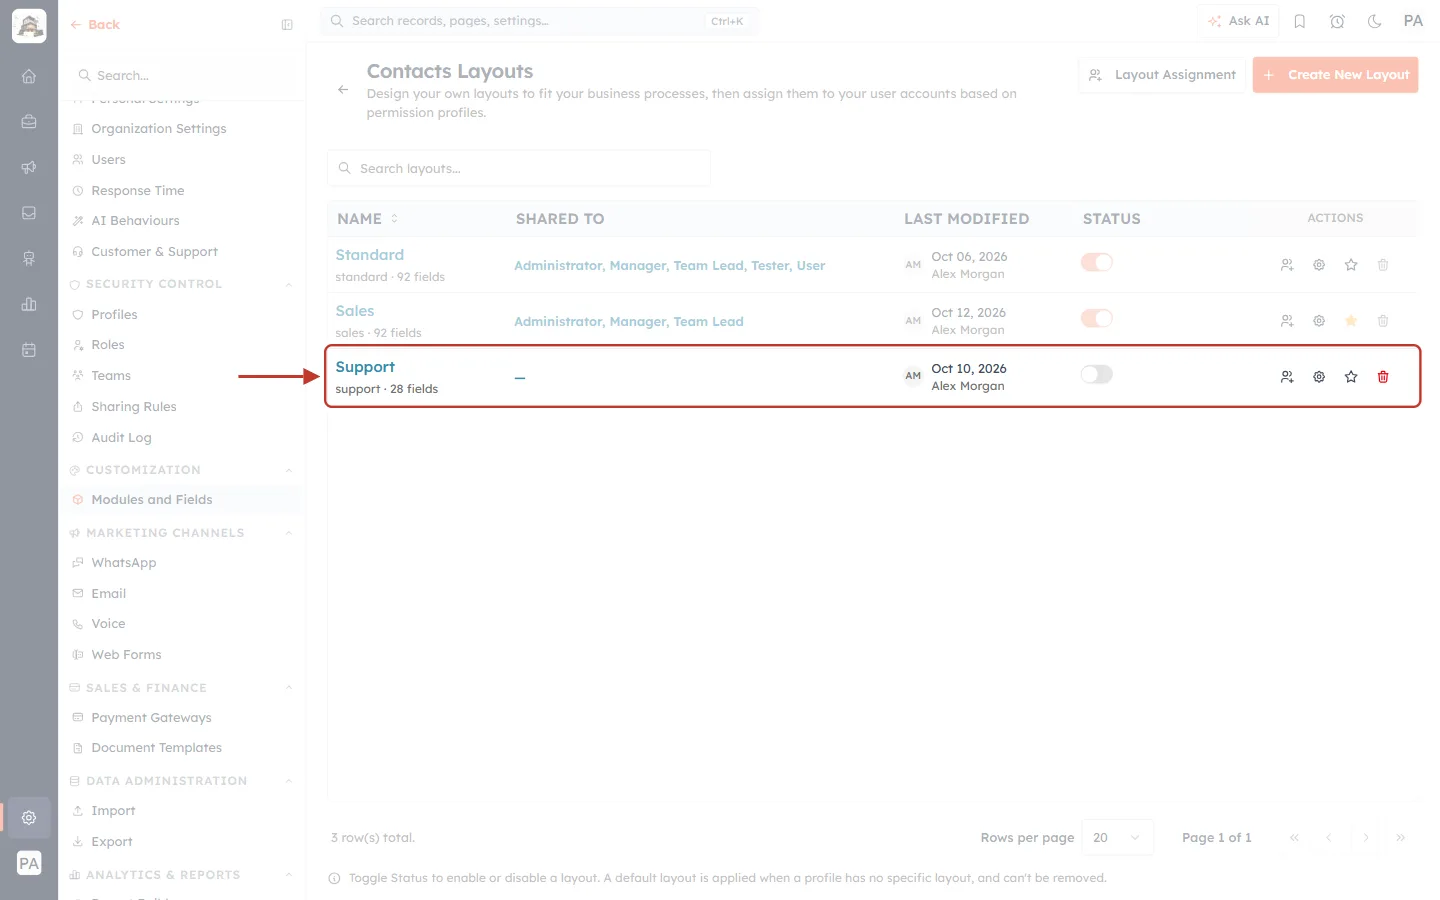Open reminders alarm clock icon

(x=1337, y=21)
